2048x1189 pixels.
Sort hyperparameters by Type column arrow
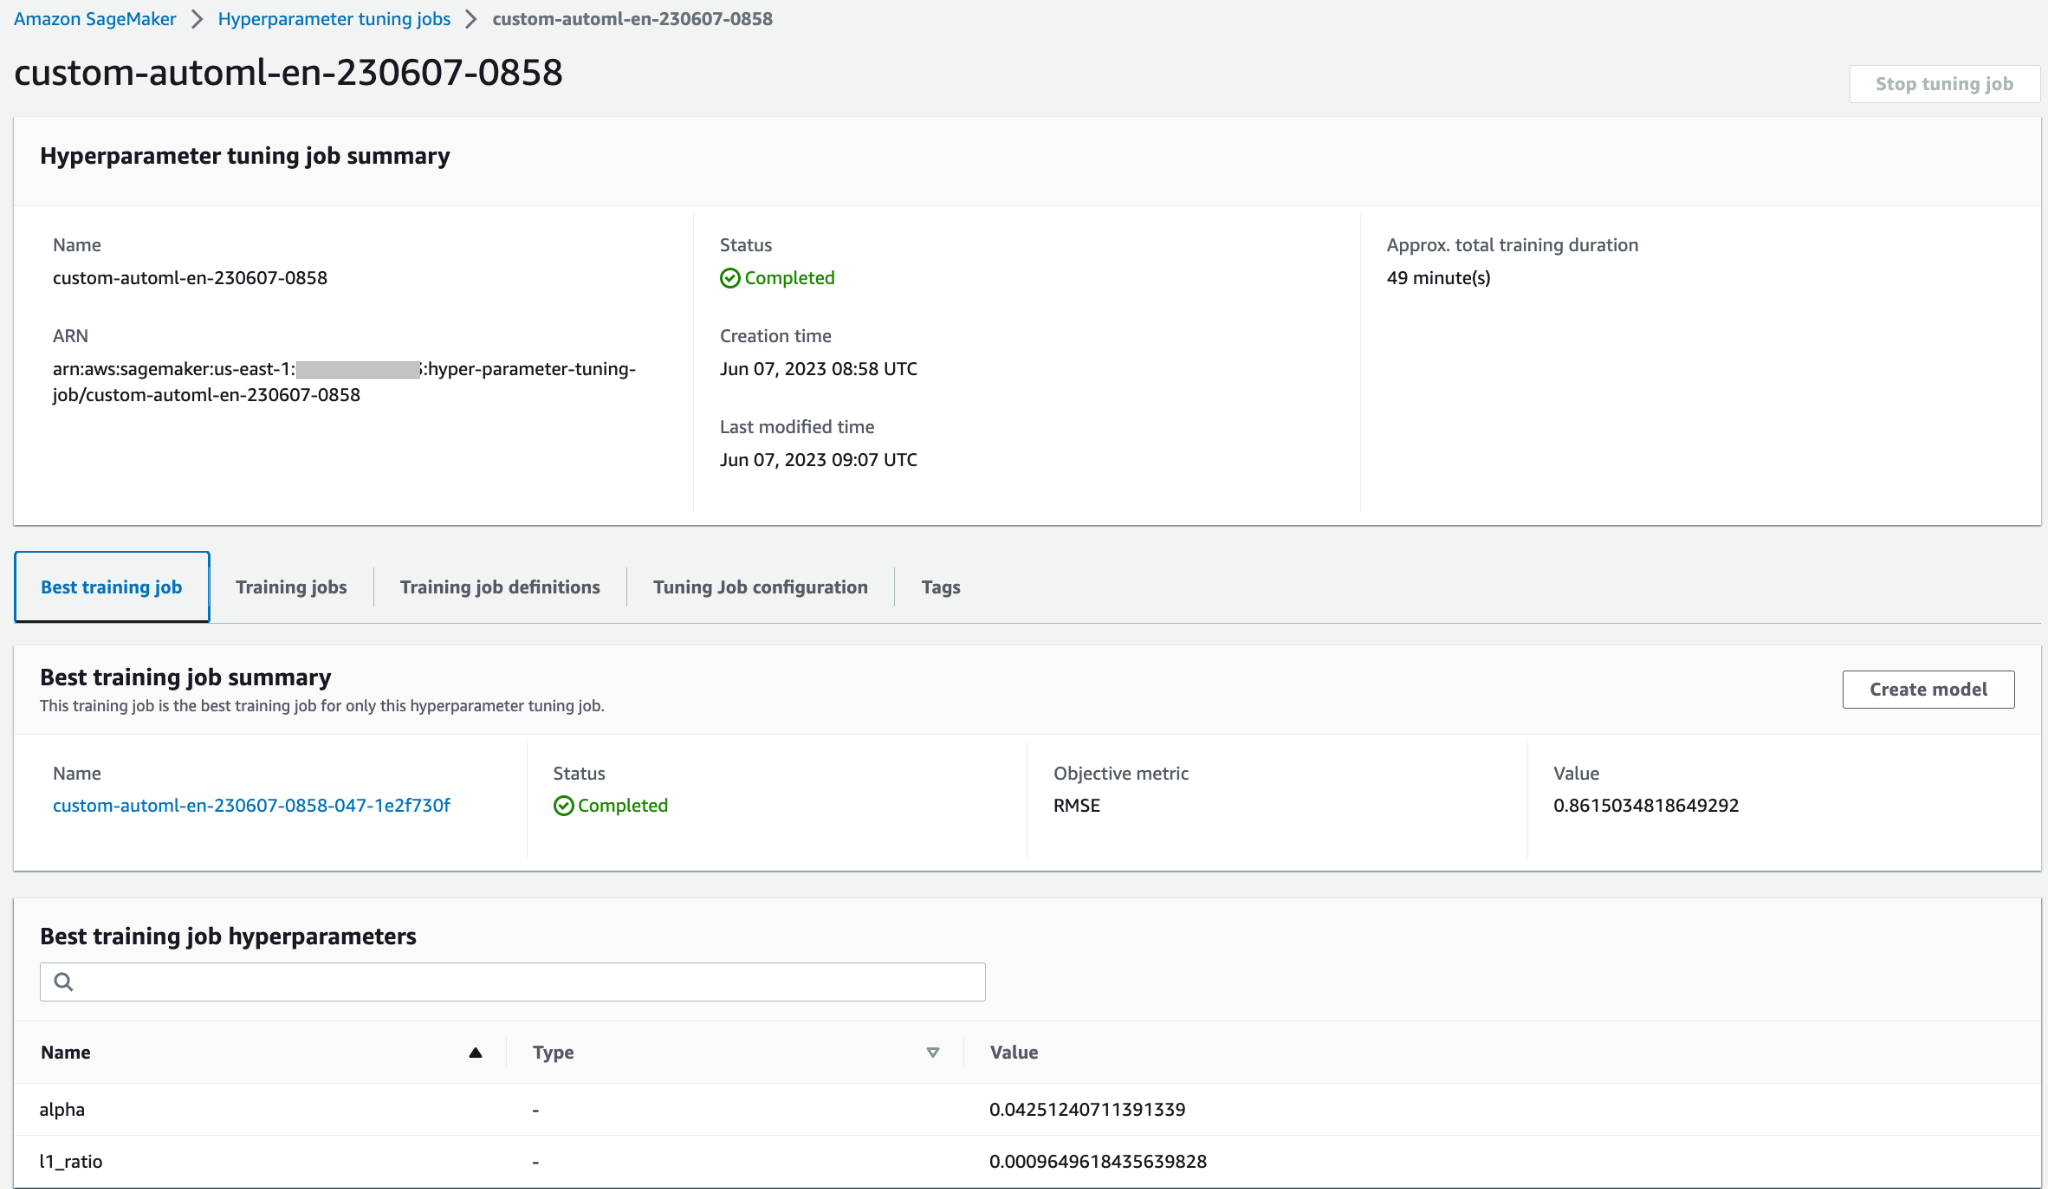coord(932,1052)
